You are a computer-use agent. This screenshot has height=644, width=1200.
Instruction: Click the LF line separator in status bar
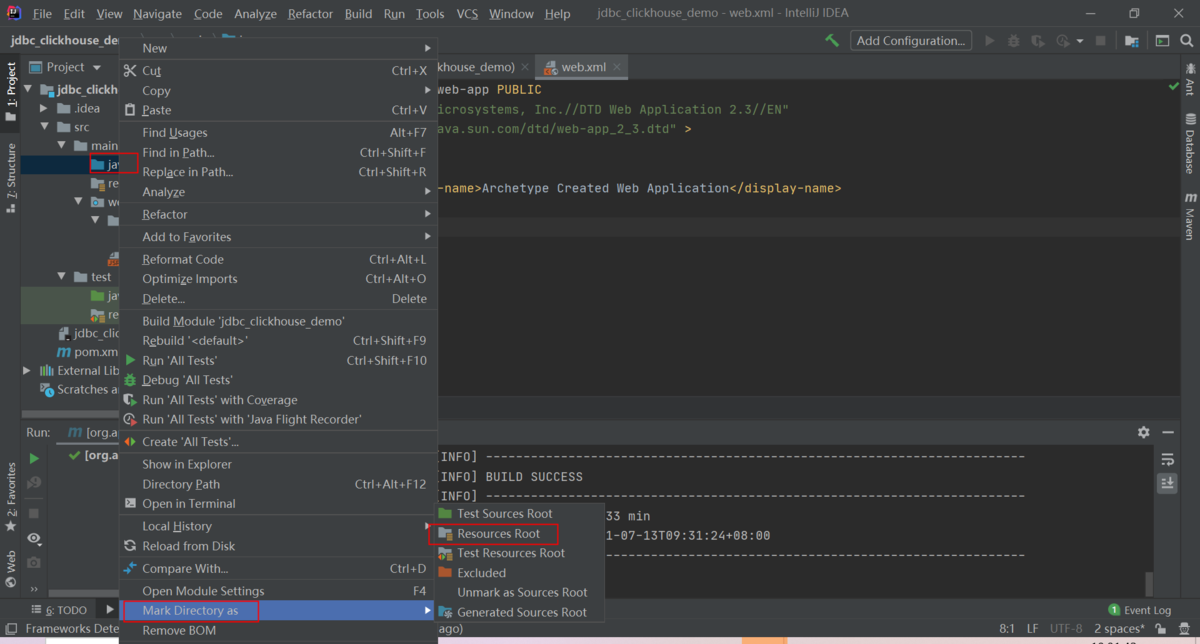point(1033,629)
